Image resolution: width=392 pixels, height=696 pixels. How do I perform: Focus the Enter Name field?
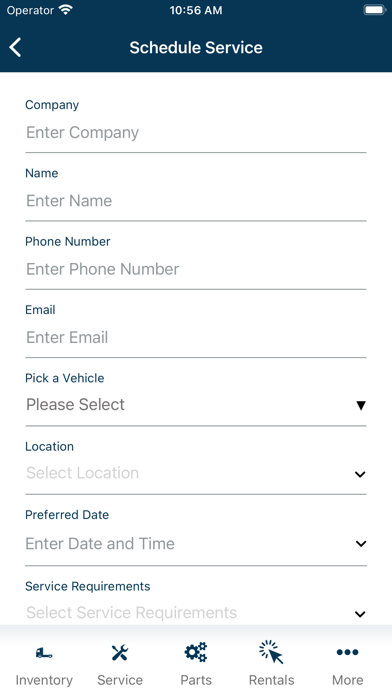click(196, 201)
